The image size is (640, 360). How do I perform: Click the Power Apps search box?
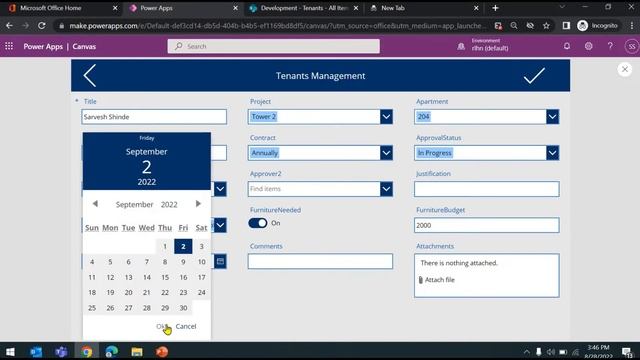273,46
